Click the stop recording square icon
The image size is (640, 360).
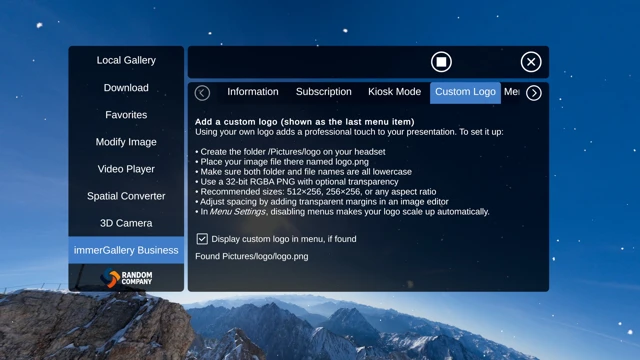pyautogui.click(x=441, y=62)
